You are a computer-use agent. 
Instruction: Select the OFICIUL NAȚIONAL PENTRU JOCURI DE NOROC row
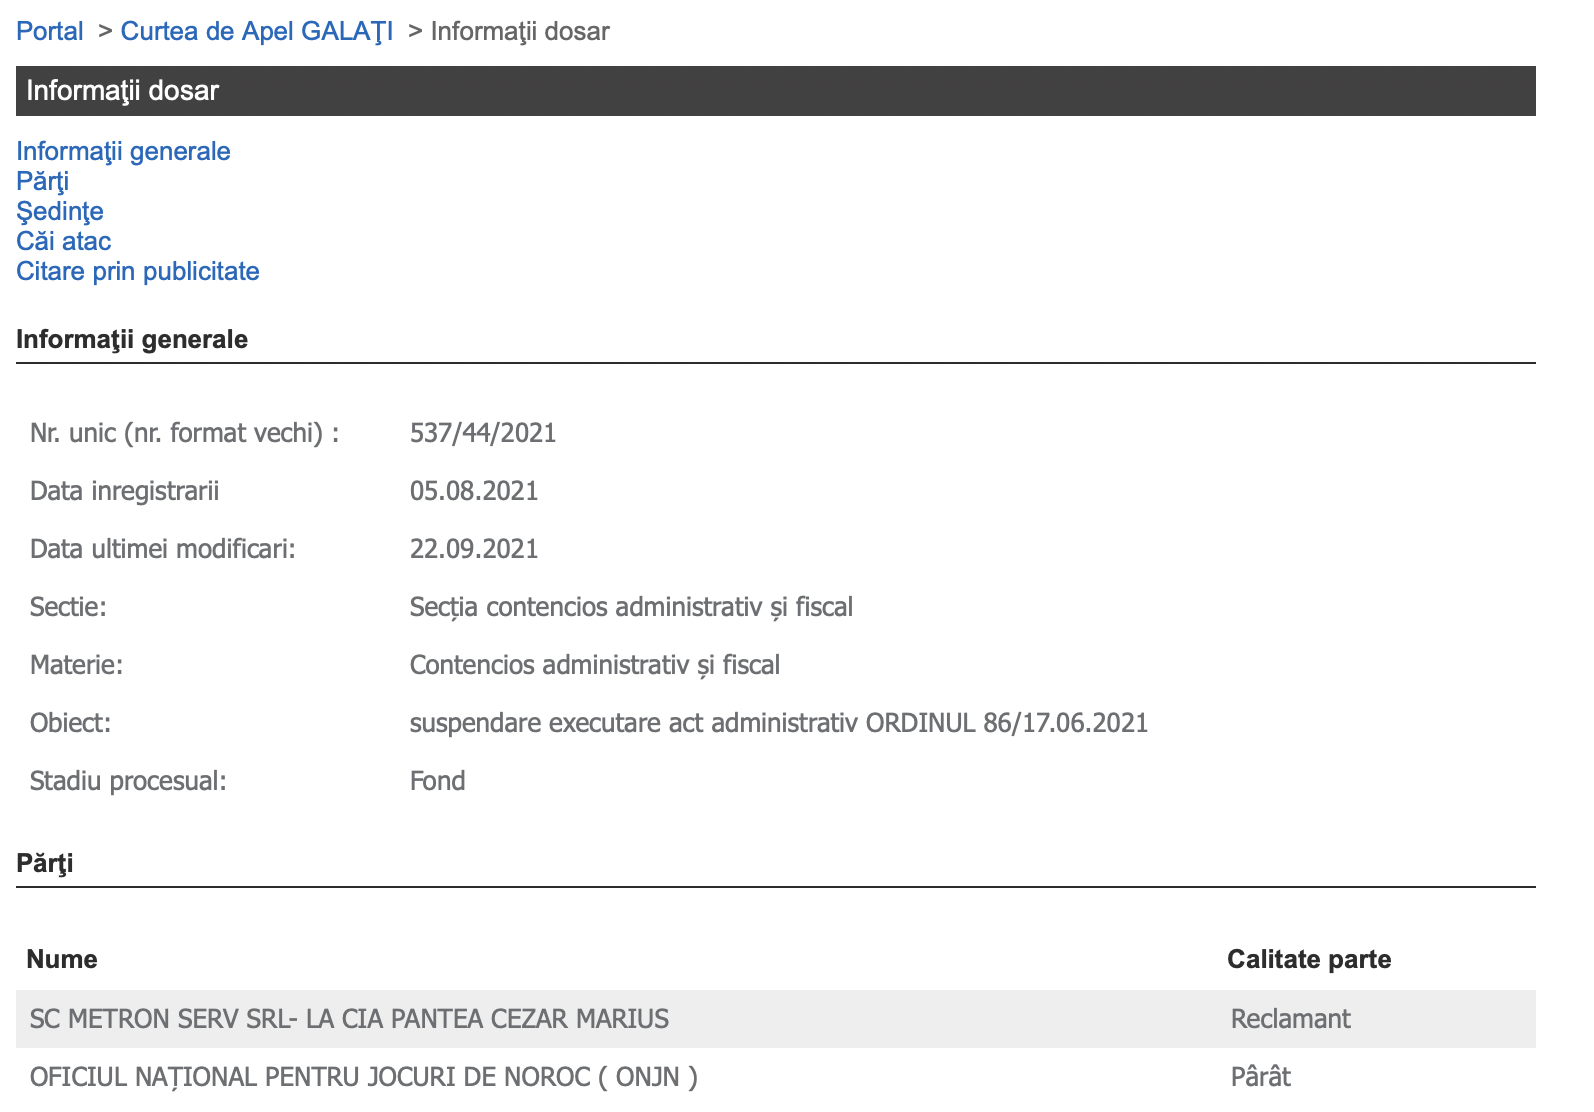(776, 1077)
